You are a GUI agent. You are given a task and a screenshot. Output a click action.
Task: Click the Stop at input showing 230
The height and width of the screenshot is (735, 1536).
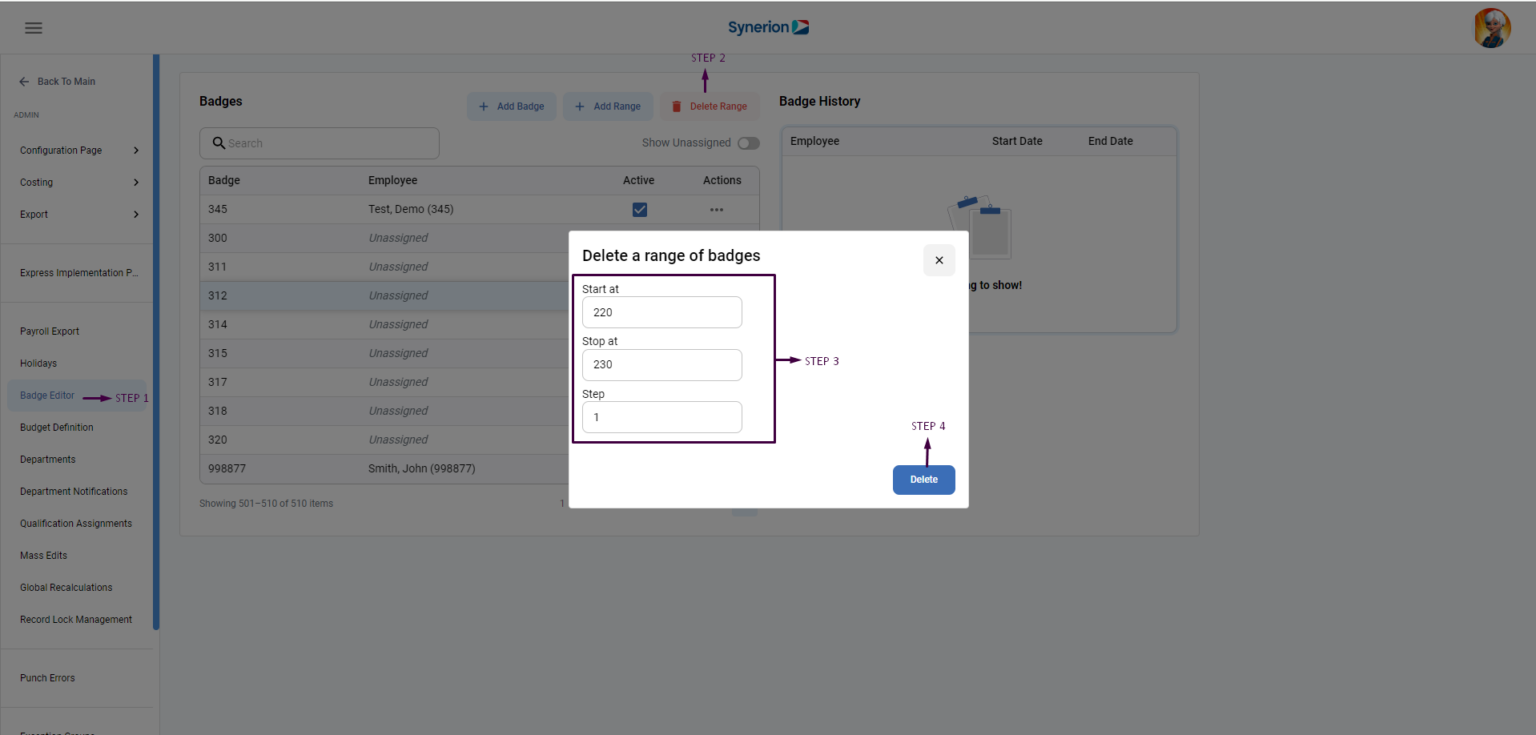click(661, 365)
